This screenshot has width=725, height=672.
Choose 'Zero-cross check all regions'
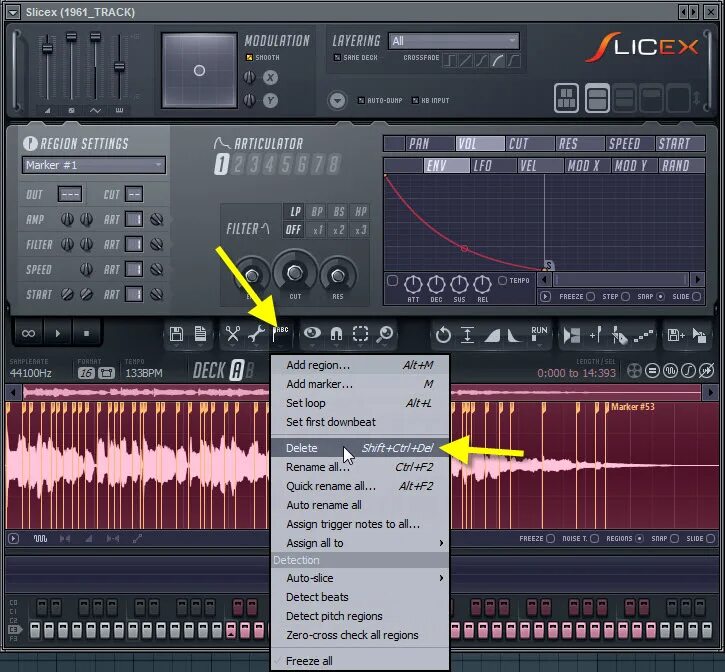pyautogui.click(x=360, y=635)
